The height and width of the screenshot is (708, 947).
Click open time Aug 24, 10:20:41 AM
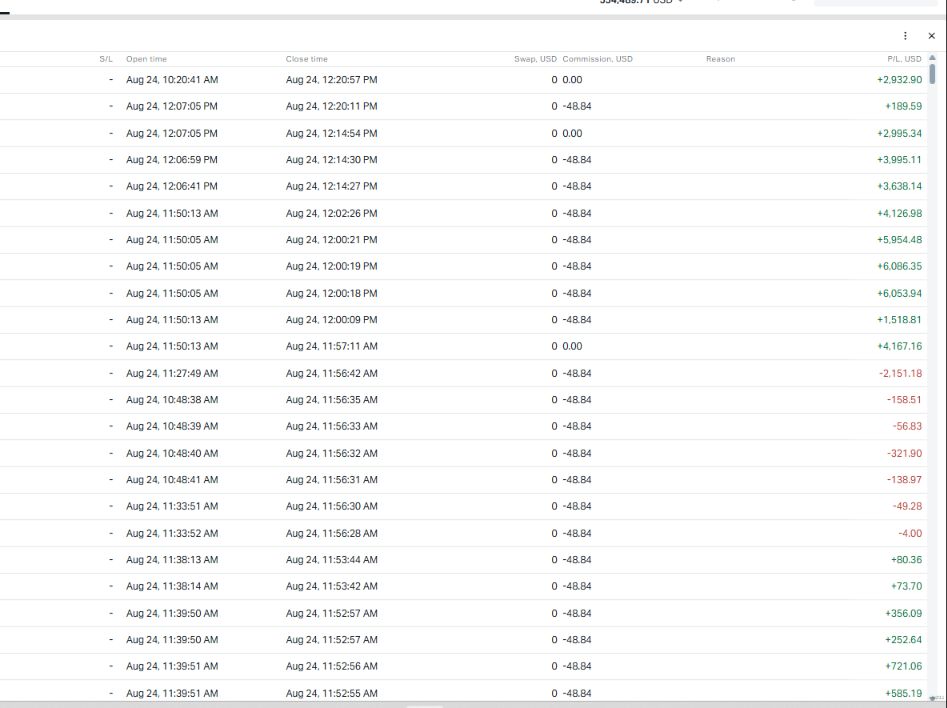click(172, 80)
